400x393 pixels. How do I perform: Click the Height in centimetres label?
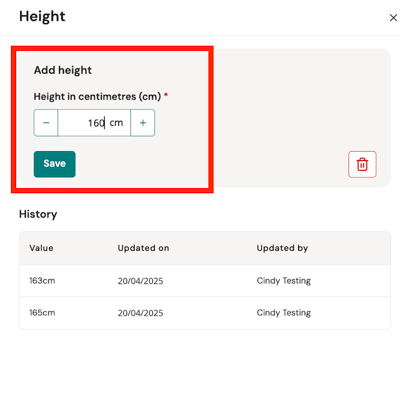pyautogui.click(x=97, y=96)
